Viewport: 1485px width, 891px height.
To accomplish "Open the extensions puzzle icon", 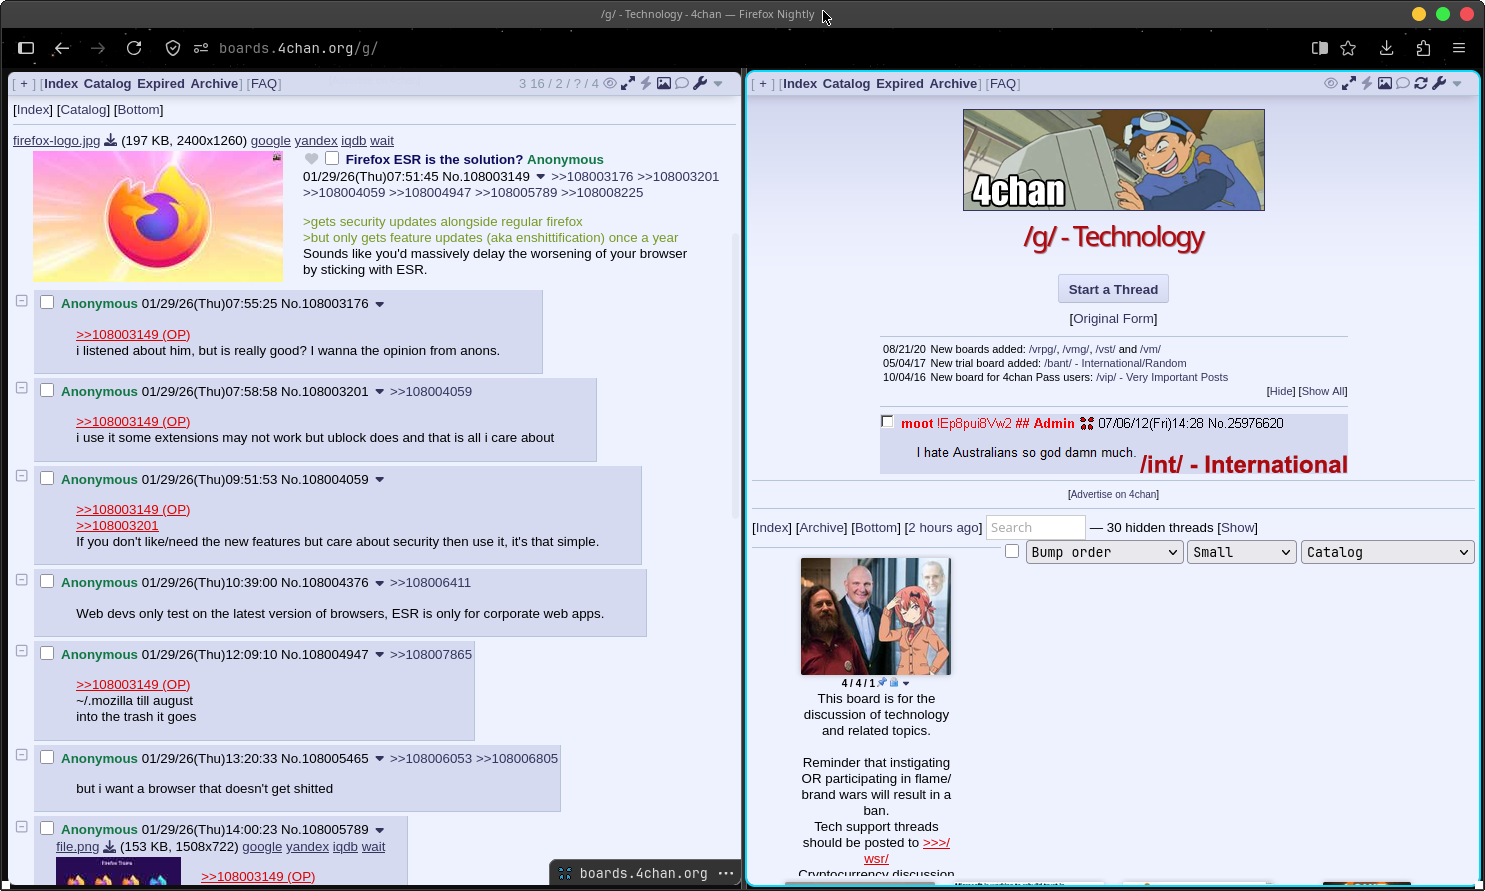I will pyautogui.click(x=1423, y=48).
